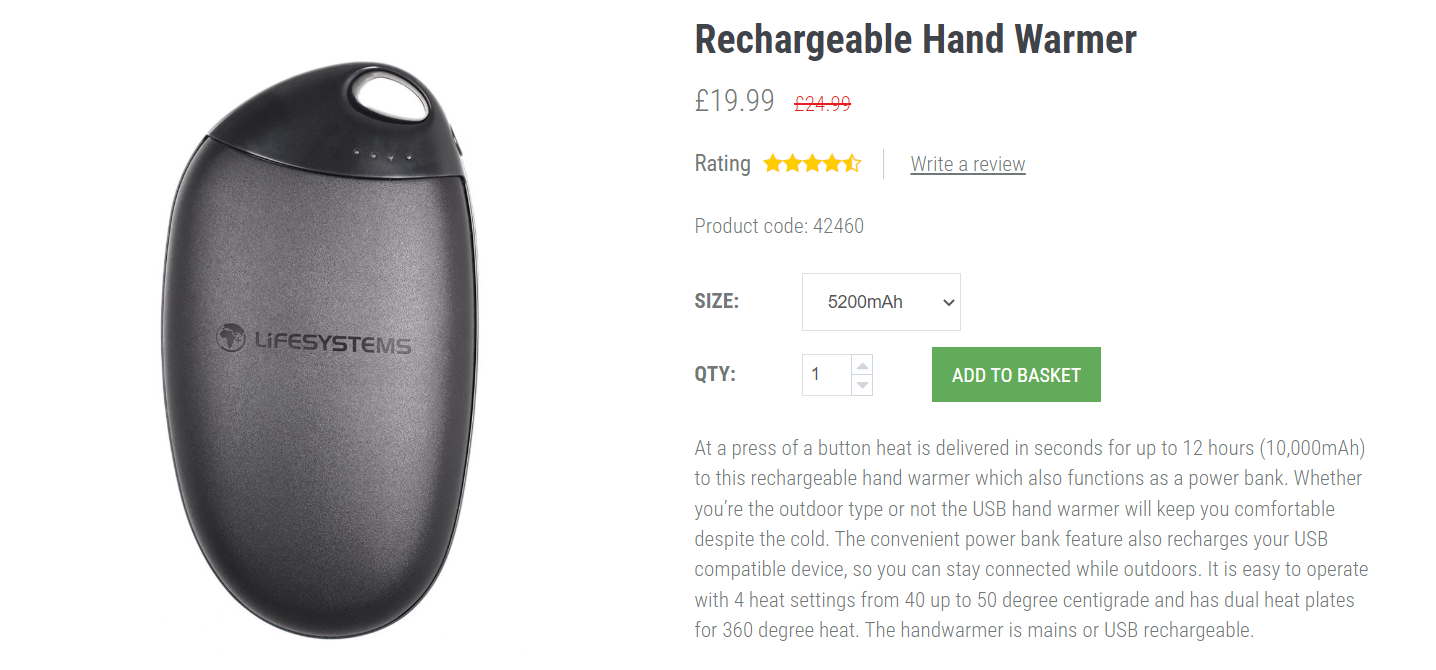The width and height of the screenshot is (1436, 670).
Task: Increase quantity with the up arrow
Action: tap(862, 365)
